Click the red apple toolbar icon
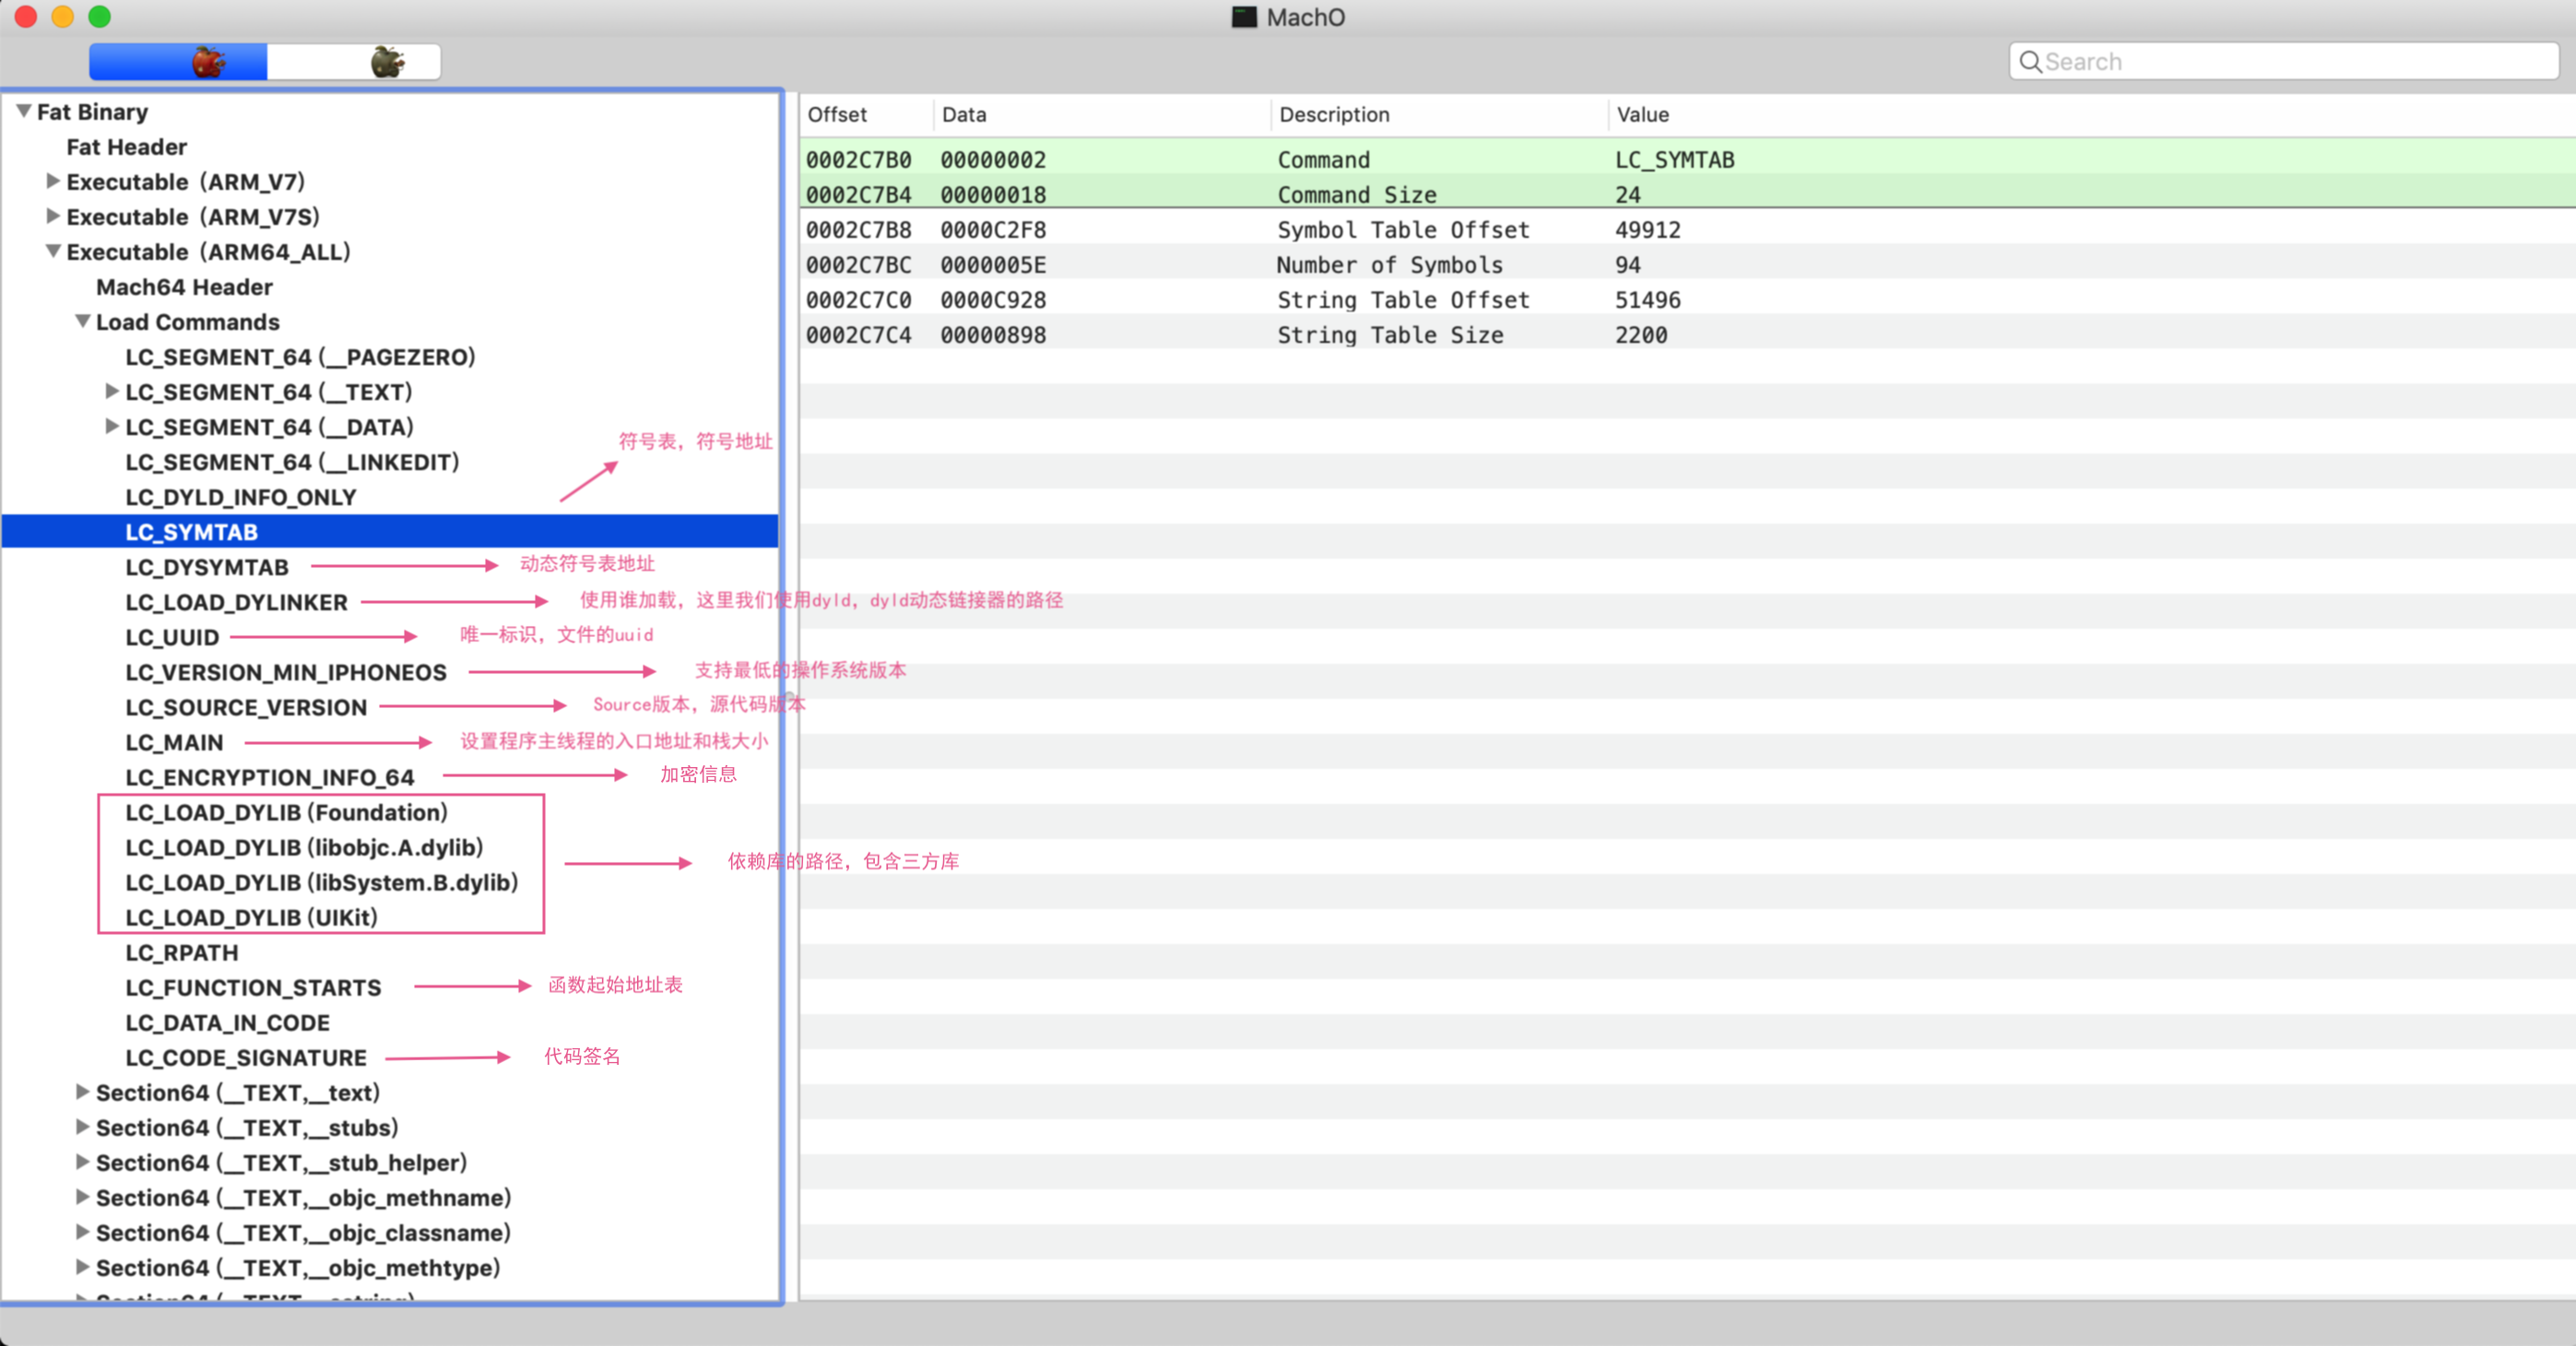 (208, 62)
